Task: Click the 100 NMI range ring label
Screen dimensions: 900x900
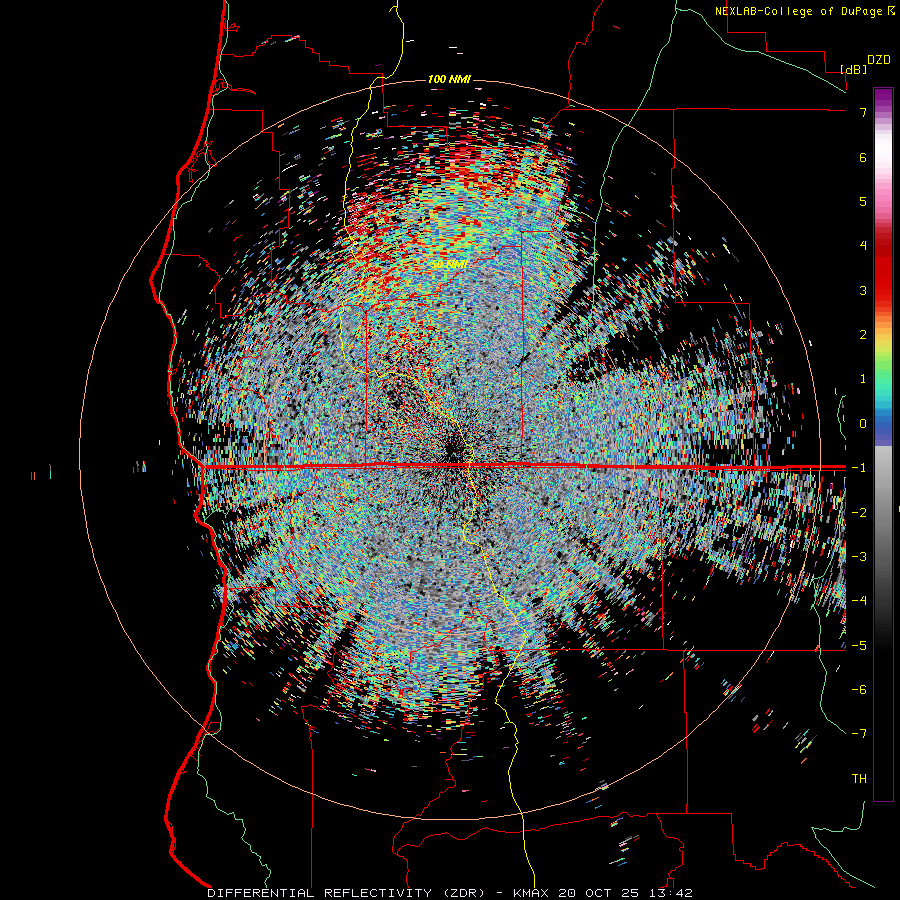Action: [x=449, y=79]
